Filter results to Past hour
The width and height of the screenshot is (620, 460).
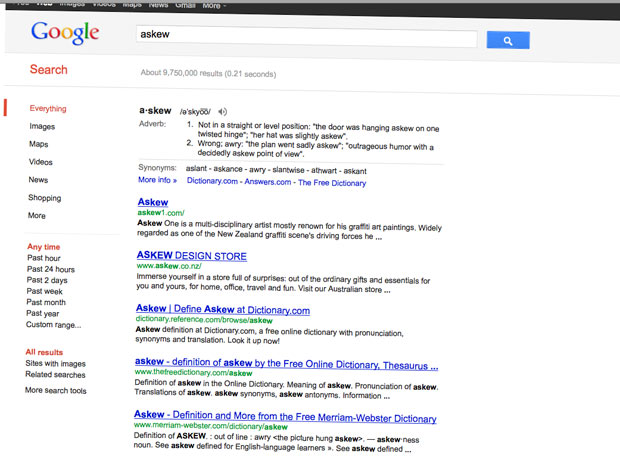[x=43, y=258]
